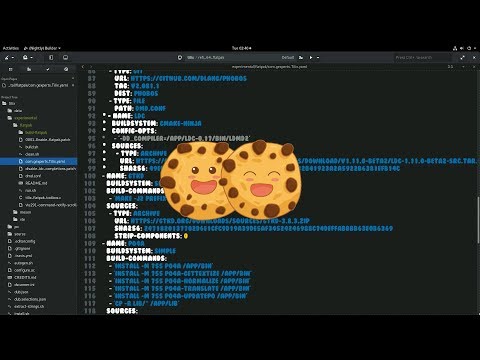Click the build project icon
Image resolution: width=480 pixels, height=360 pixels.
[301, 58]
